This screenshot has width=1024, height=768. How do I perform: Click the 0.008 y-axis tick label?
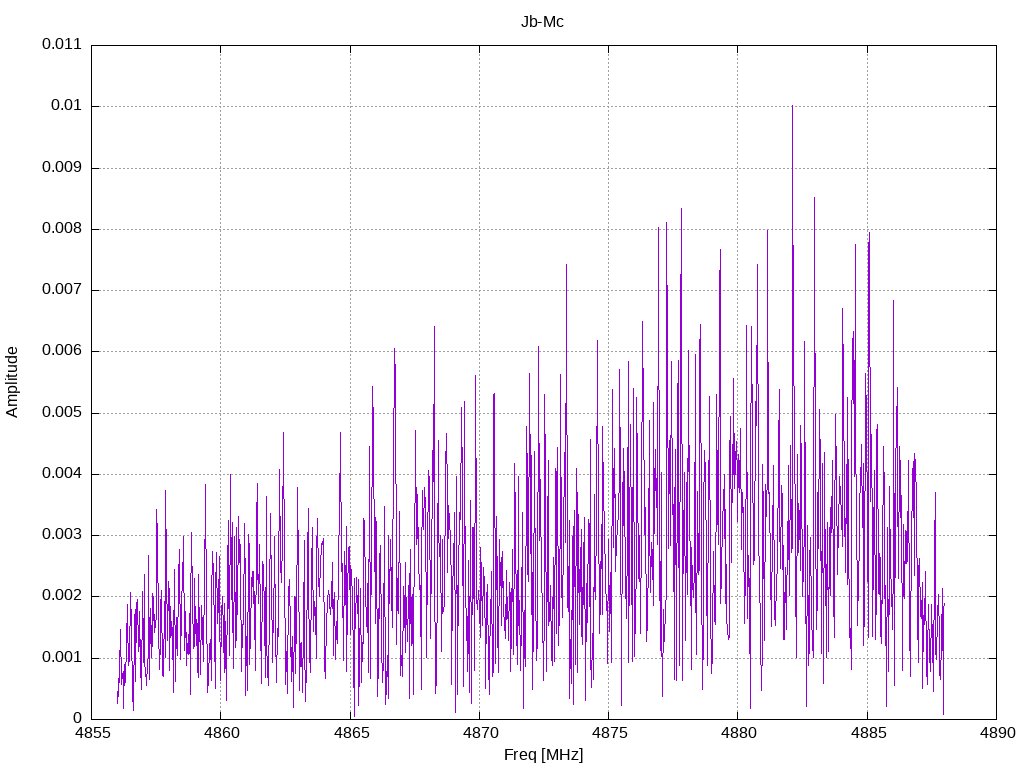pyautogui.click(x=61, y=229)
